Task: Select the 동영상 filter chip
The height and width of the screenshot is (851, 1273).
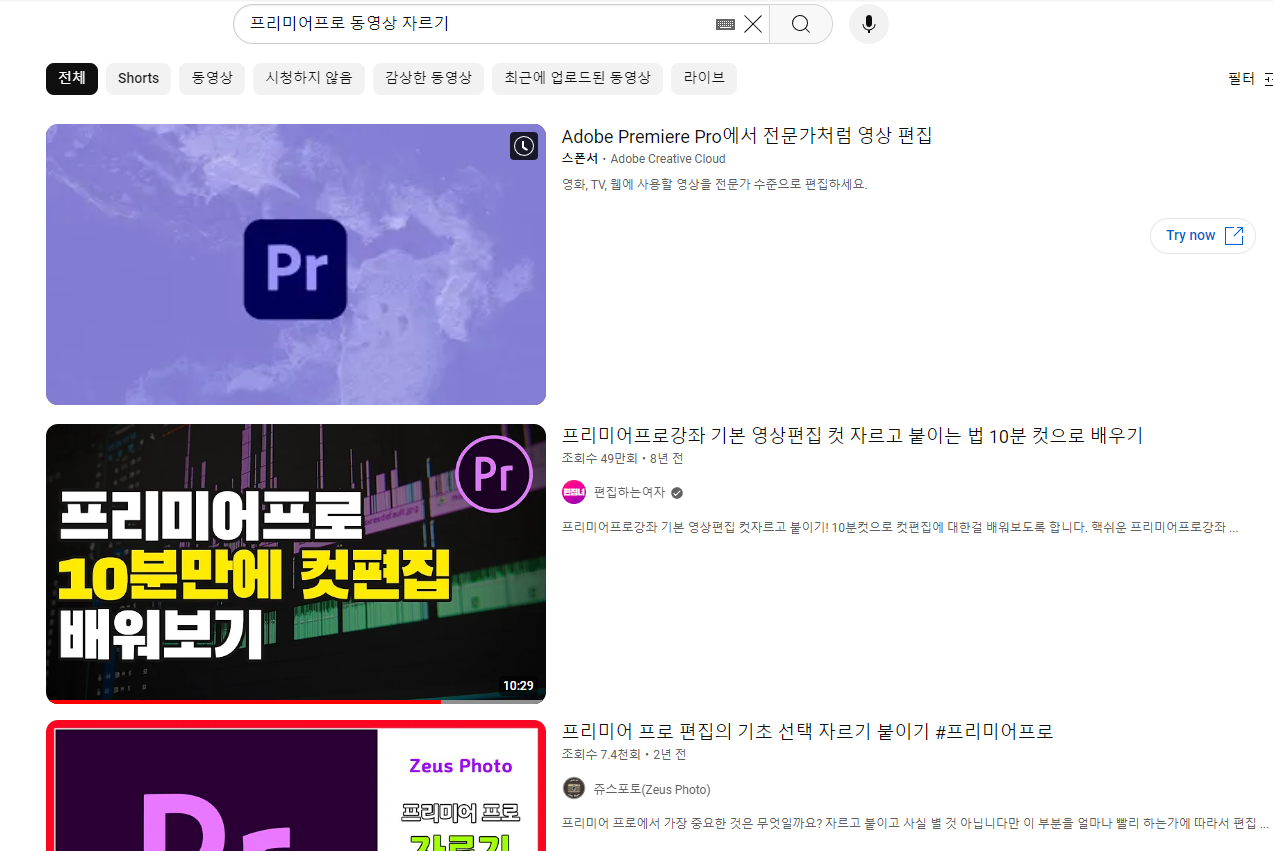Action: 212,78
